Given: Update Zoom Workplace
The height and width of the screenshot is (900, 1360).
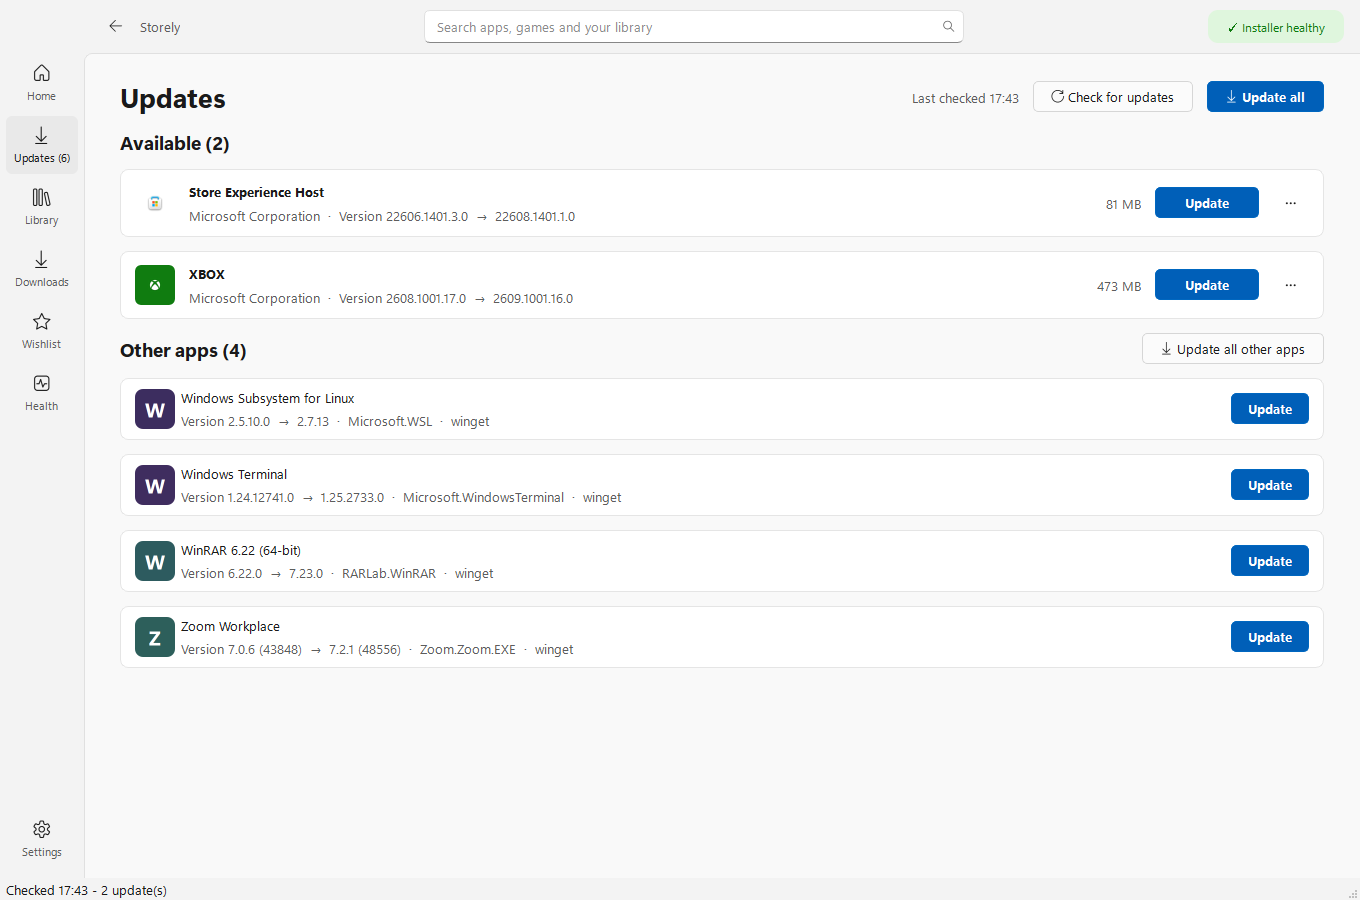Looking at the screenshot, I should point(1270,637).
